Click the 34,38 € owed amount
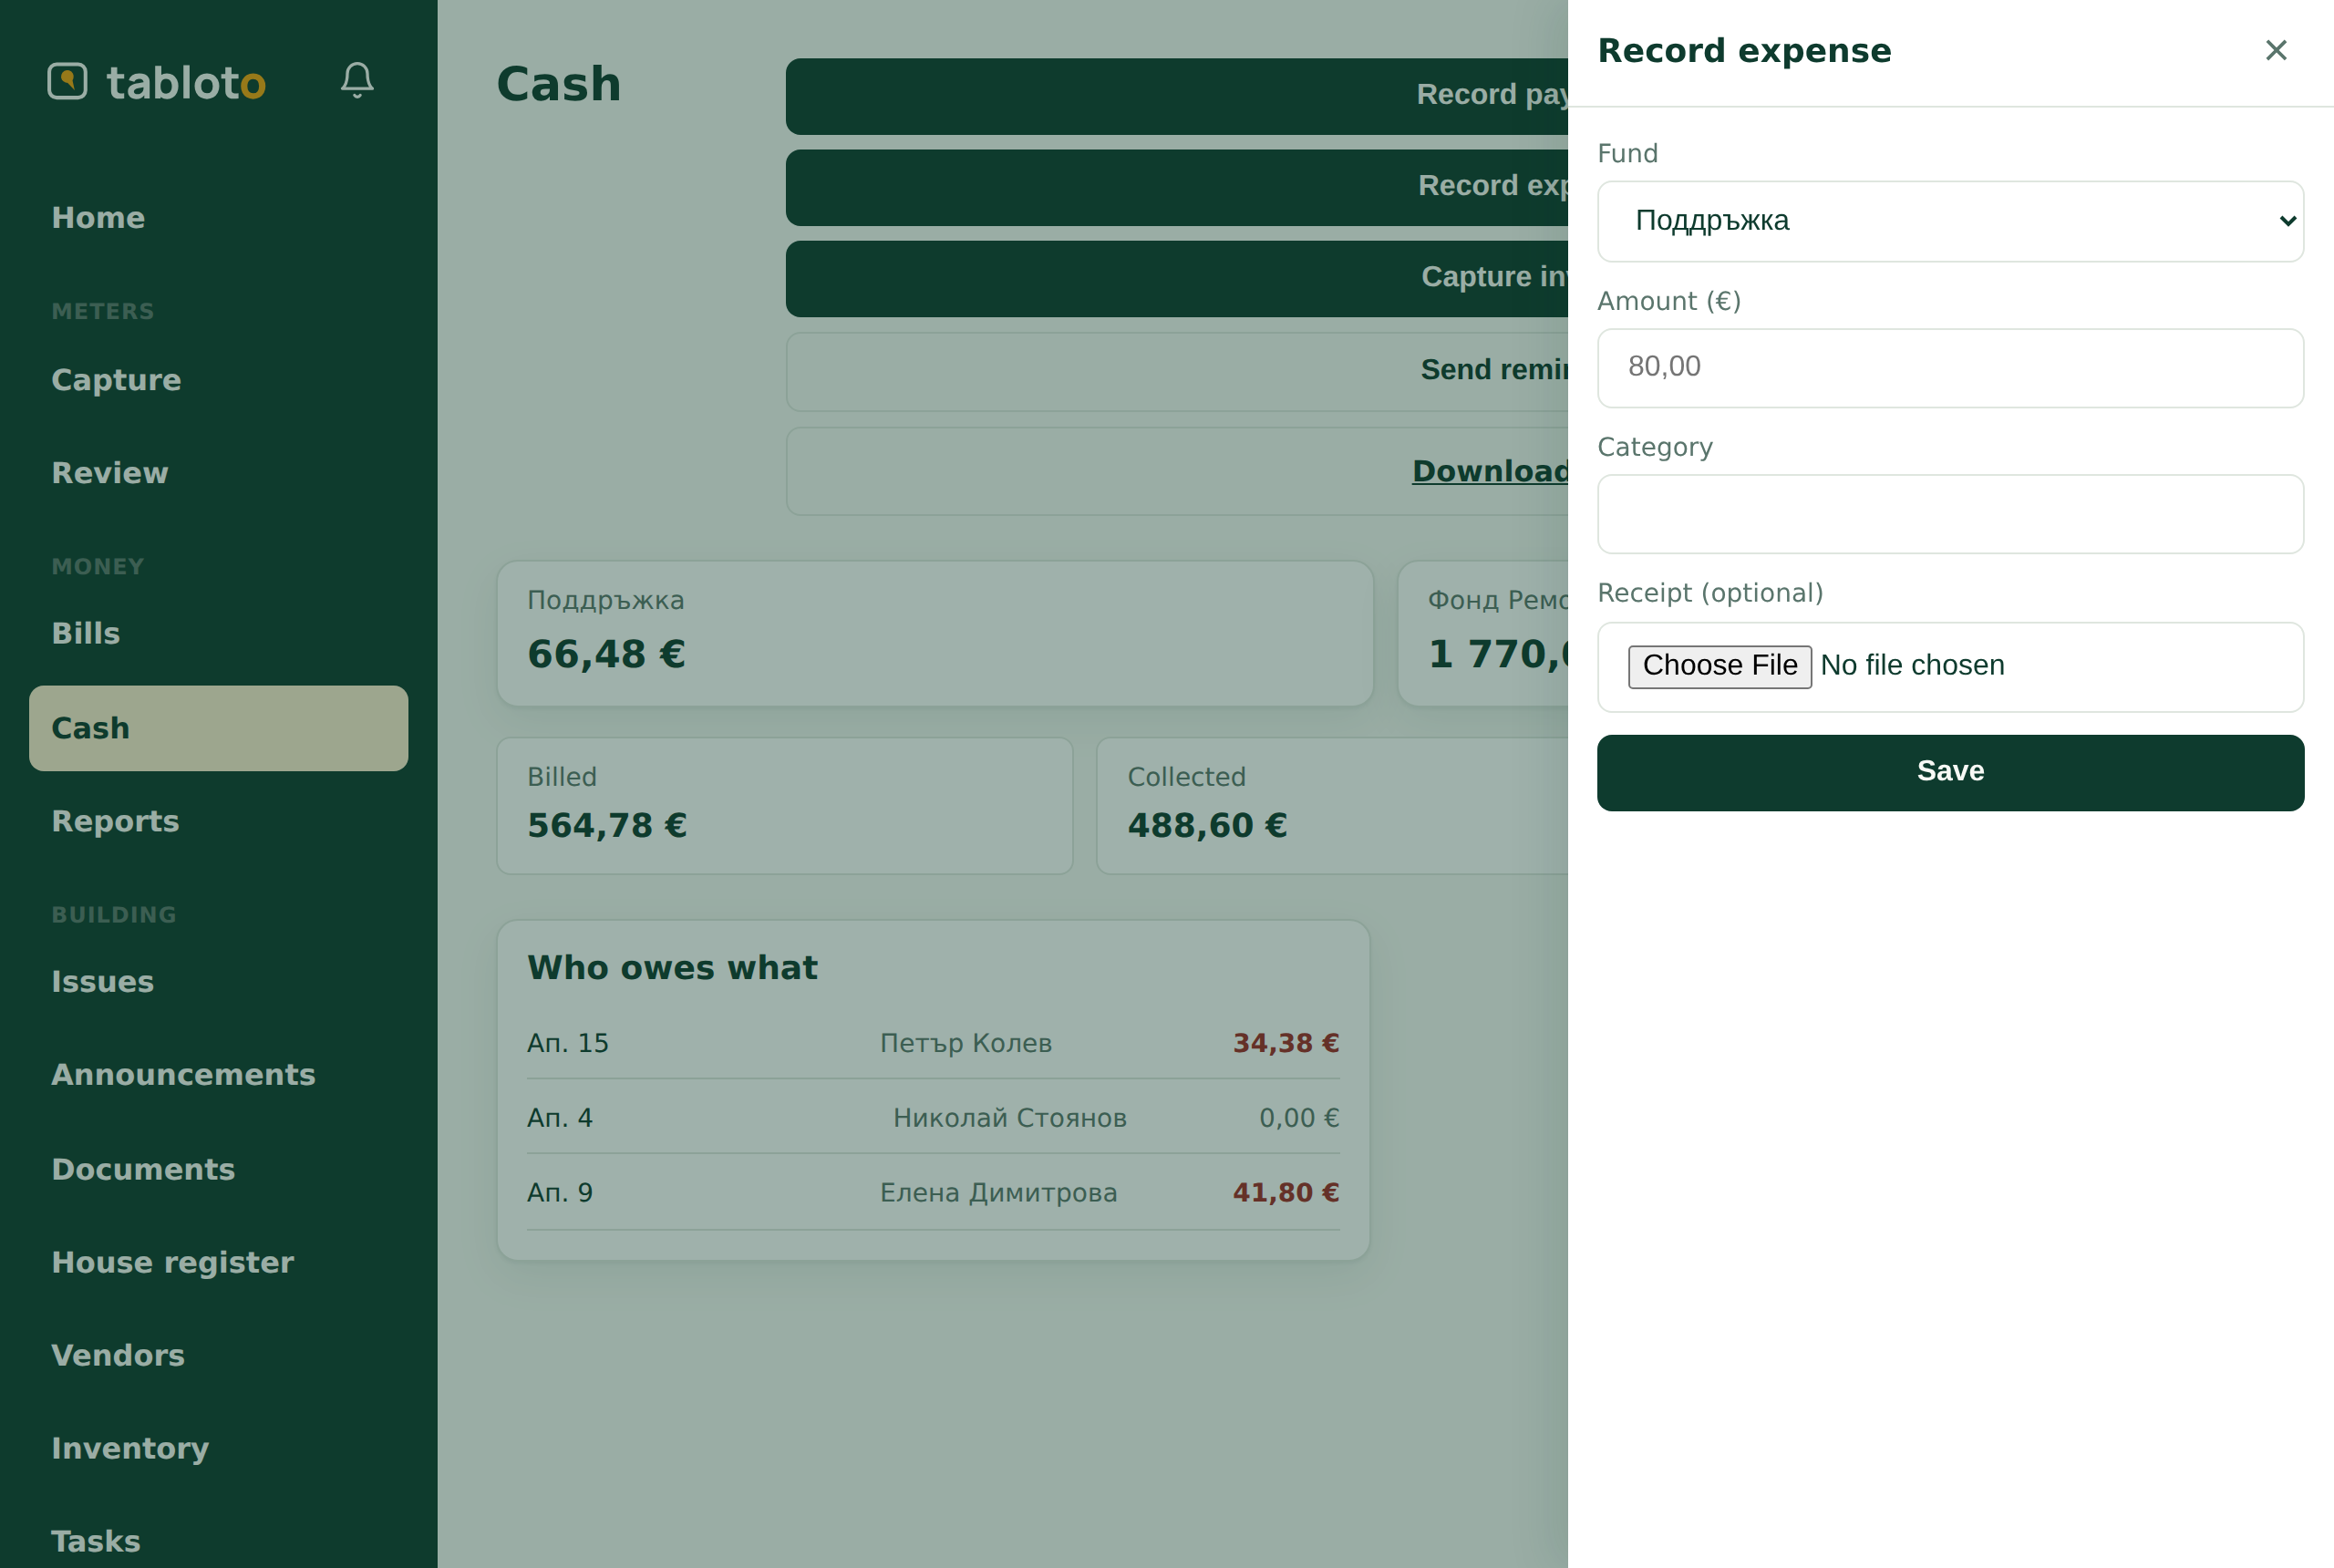 tap(1286, 1043)
